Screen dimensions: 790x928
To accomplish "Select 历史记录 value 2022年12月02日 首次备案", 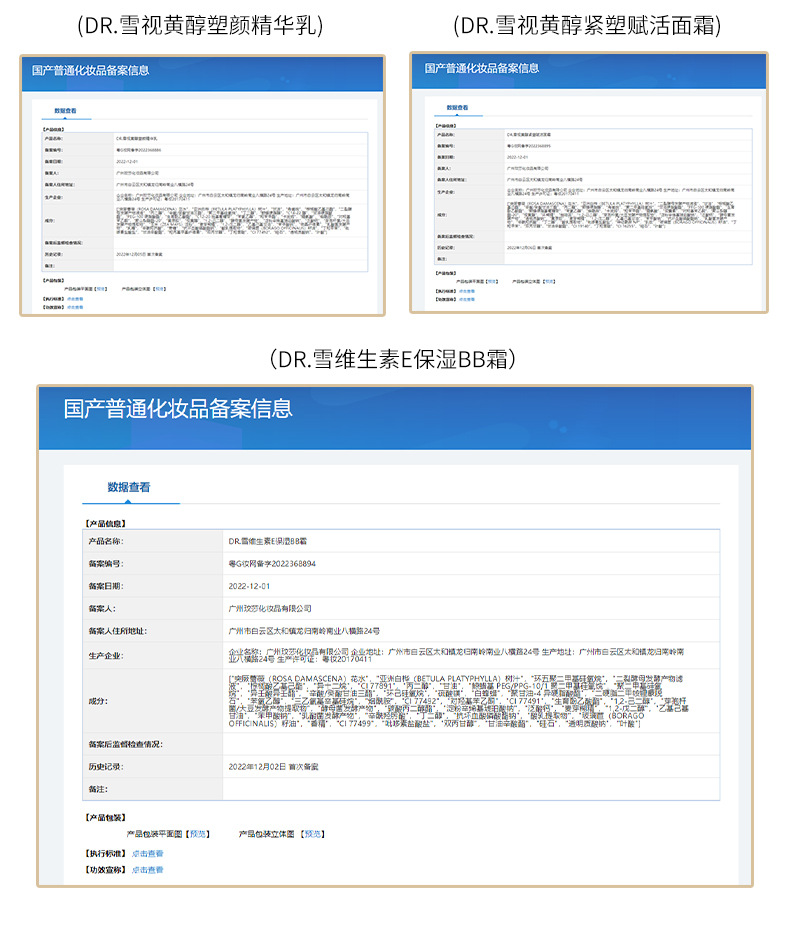I will pos(273,766).
